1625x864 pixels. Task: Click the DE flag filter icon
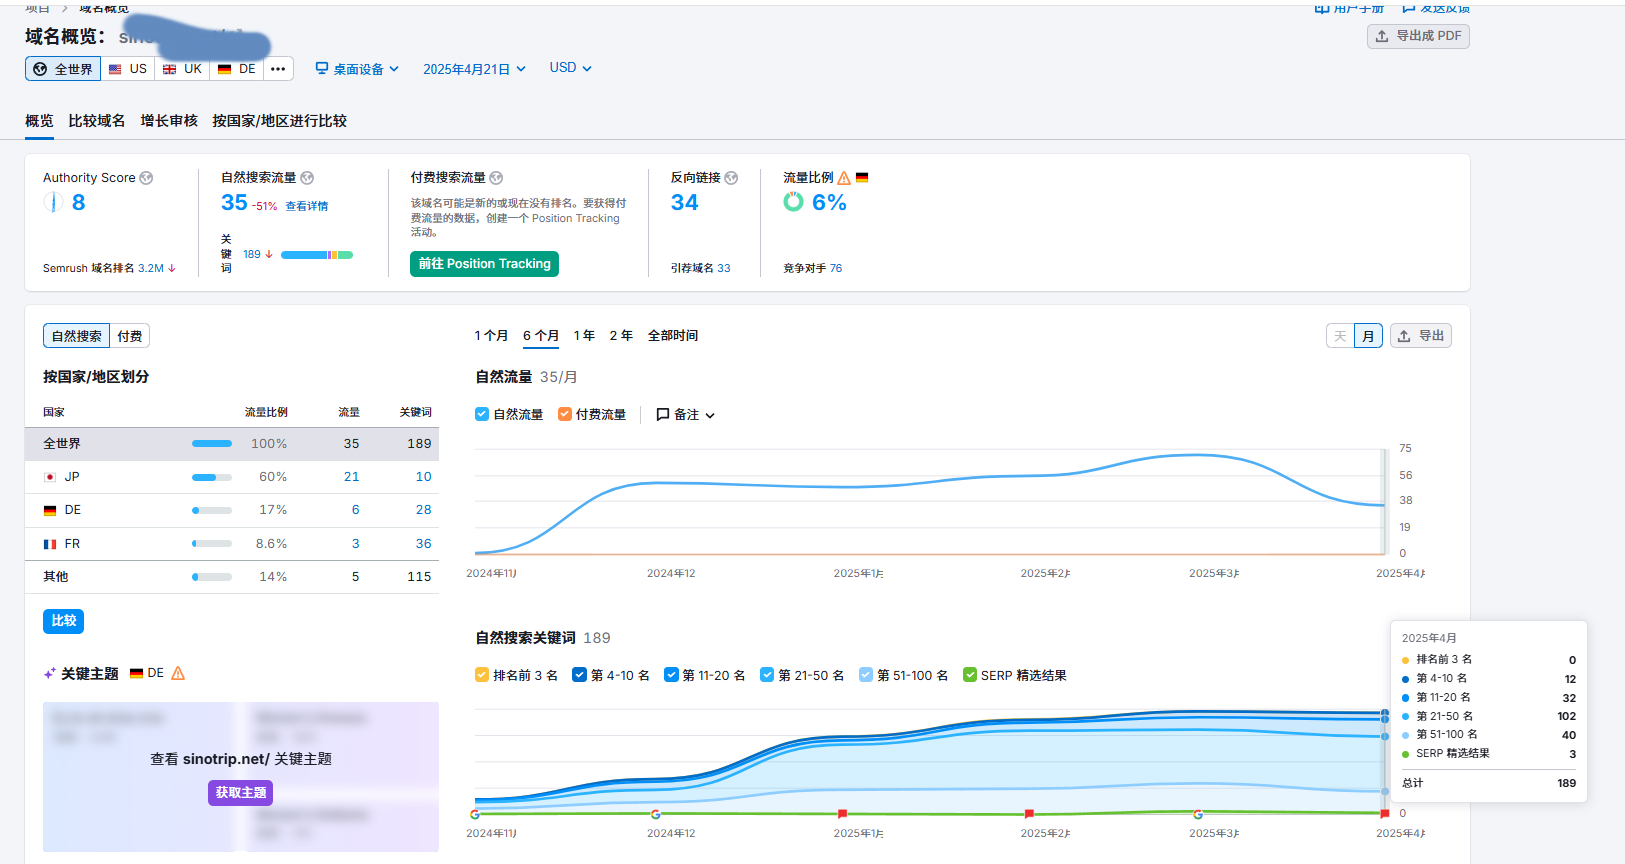(x=224, y=69)
